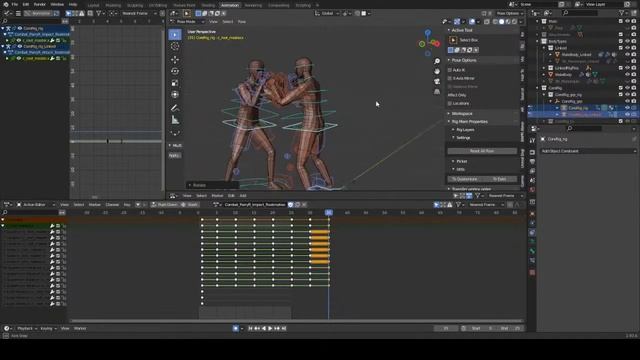Switch viewport shading to Rendered

[x=515, y=22]
